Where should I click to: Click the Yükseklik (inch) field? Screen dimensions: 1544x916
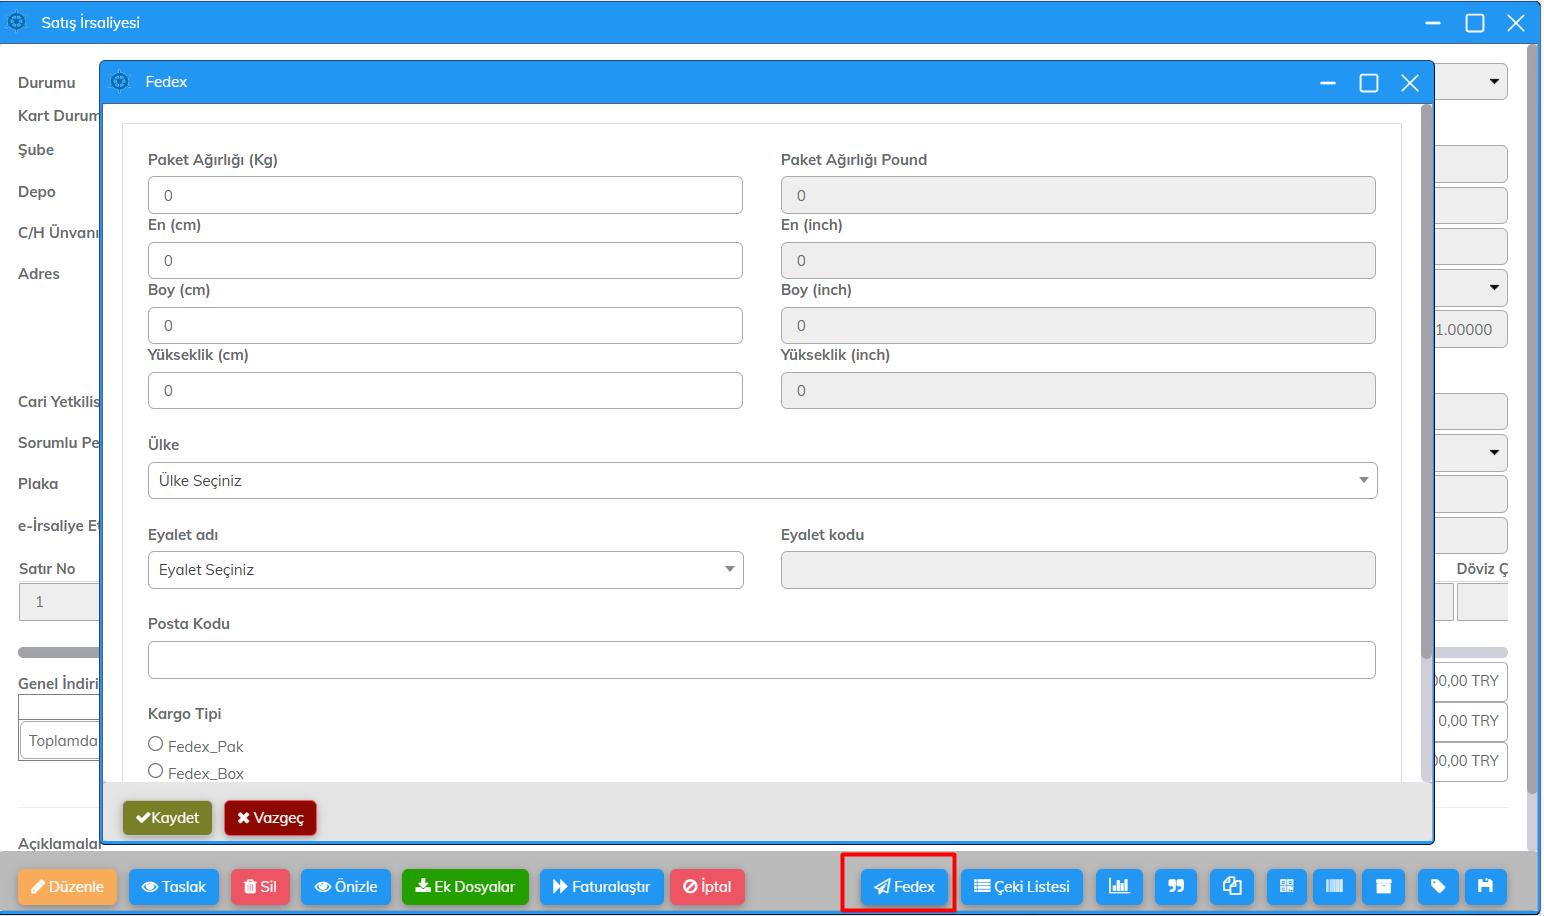tap(1078, 390)
